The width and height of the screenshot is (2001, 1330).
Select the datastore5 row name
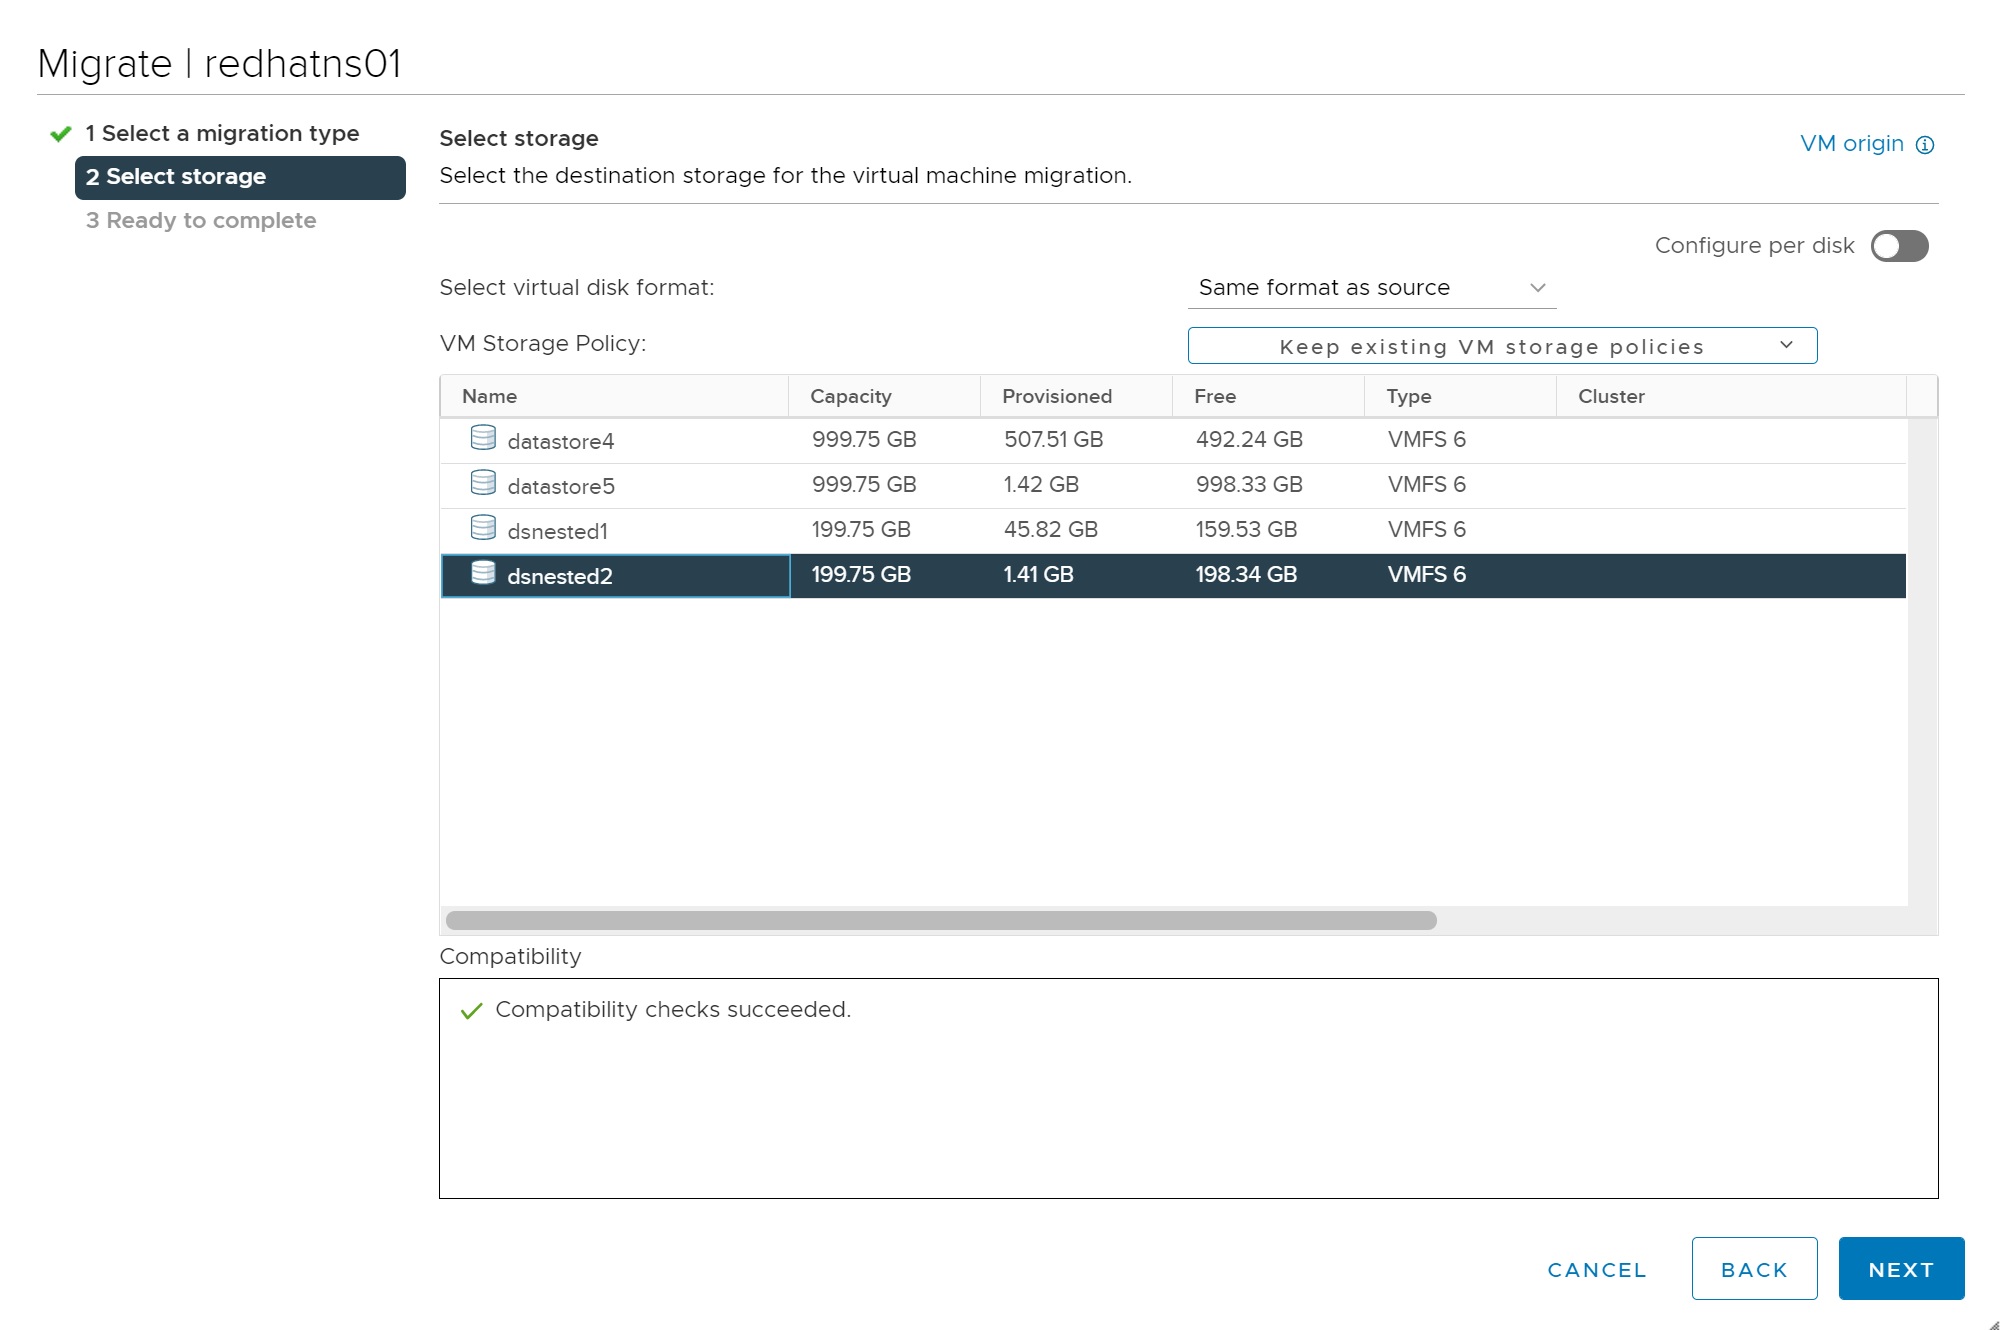(x=560, y=486)
